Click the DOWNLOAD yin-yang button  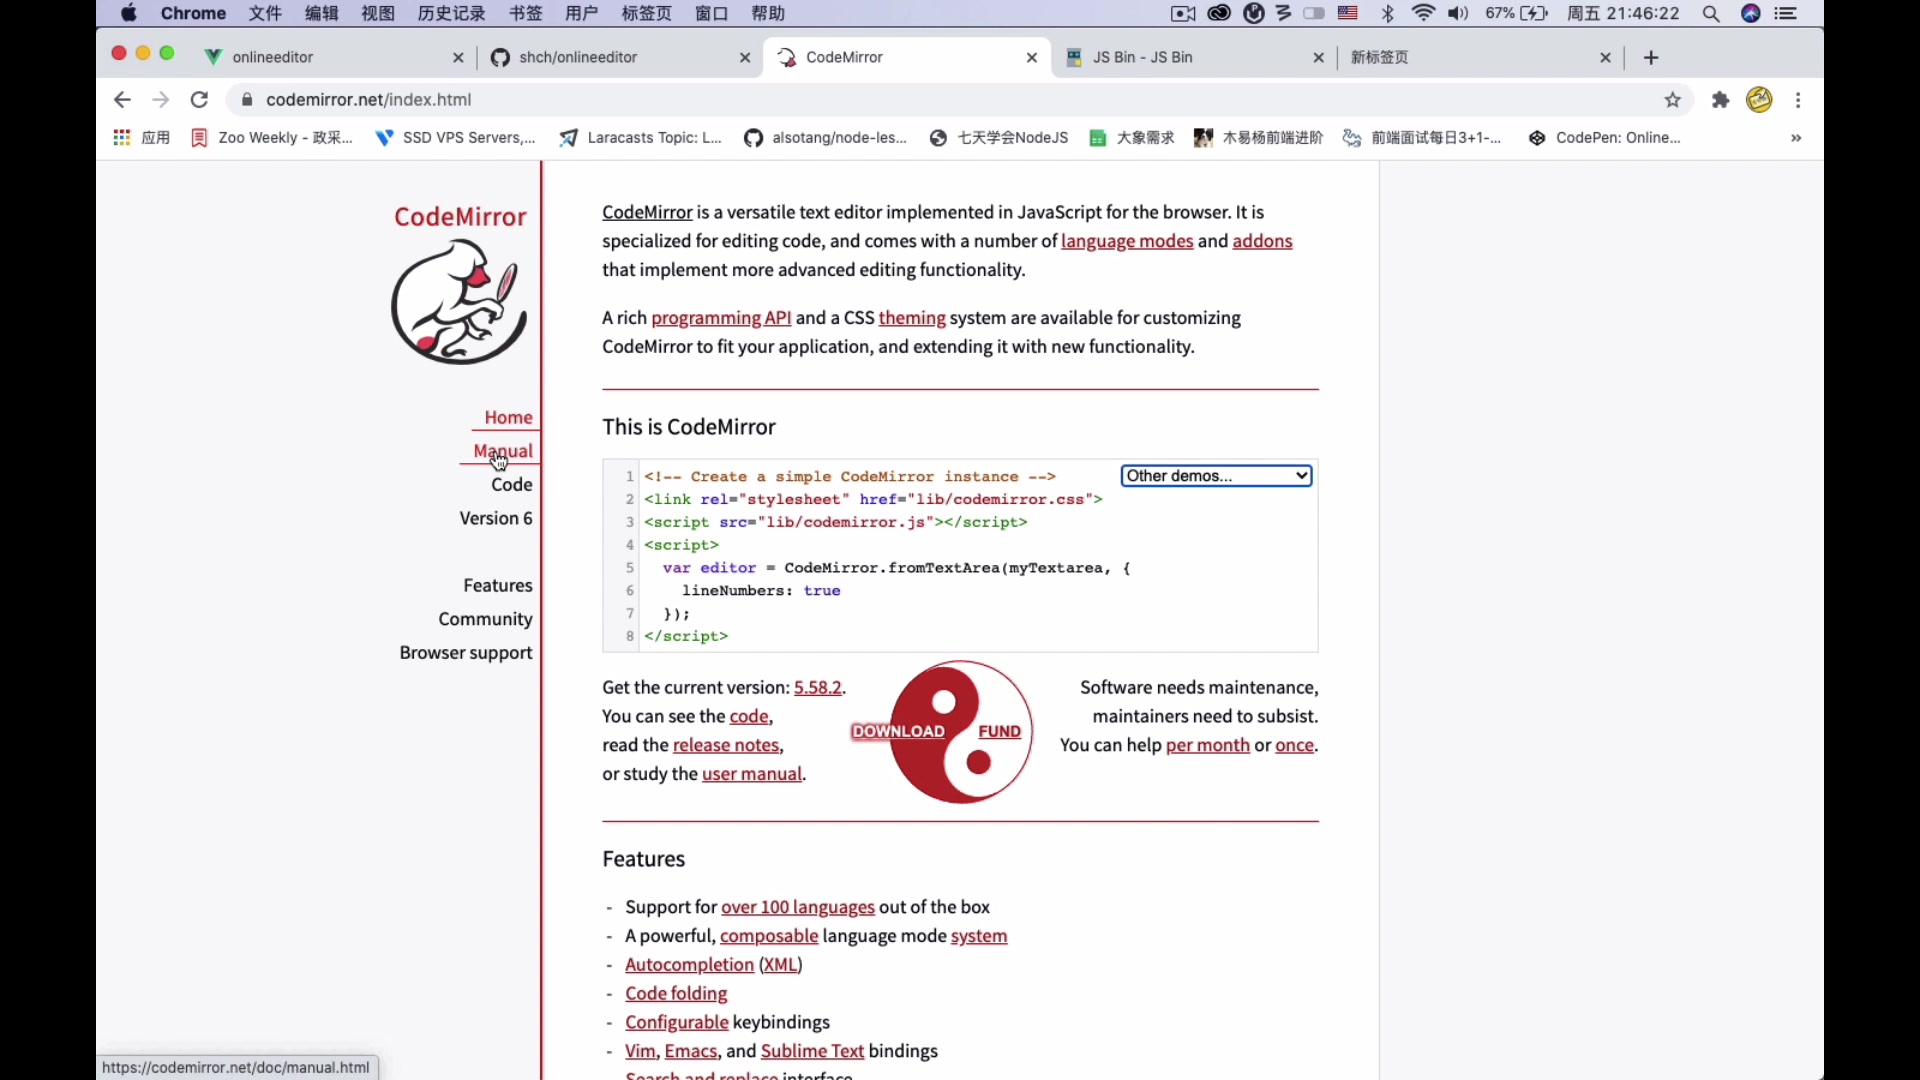click(898, 732)
